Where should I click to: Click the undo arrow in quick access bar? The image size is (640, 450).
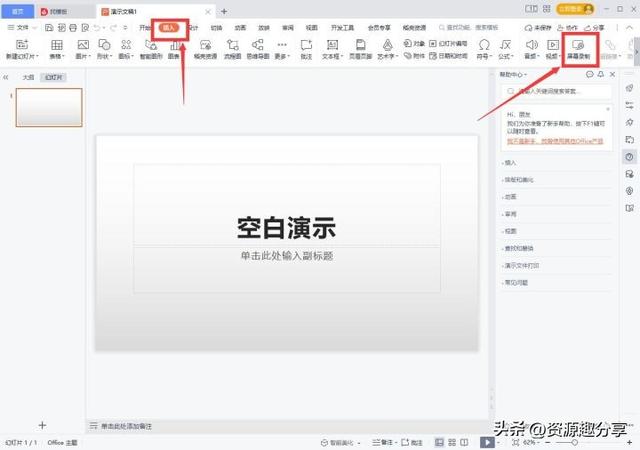click(x=97, y=27)
